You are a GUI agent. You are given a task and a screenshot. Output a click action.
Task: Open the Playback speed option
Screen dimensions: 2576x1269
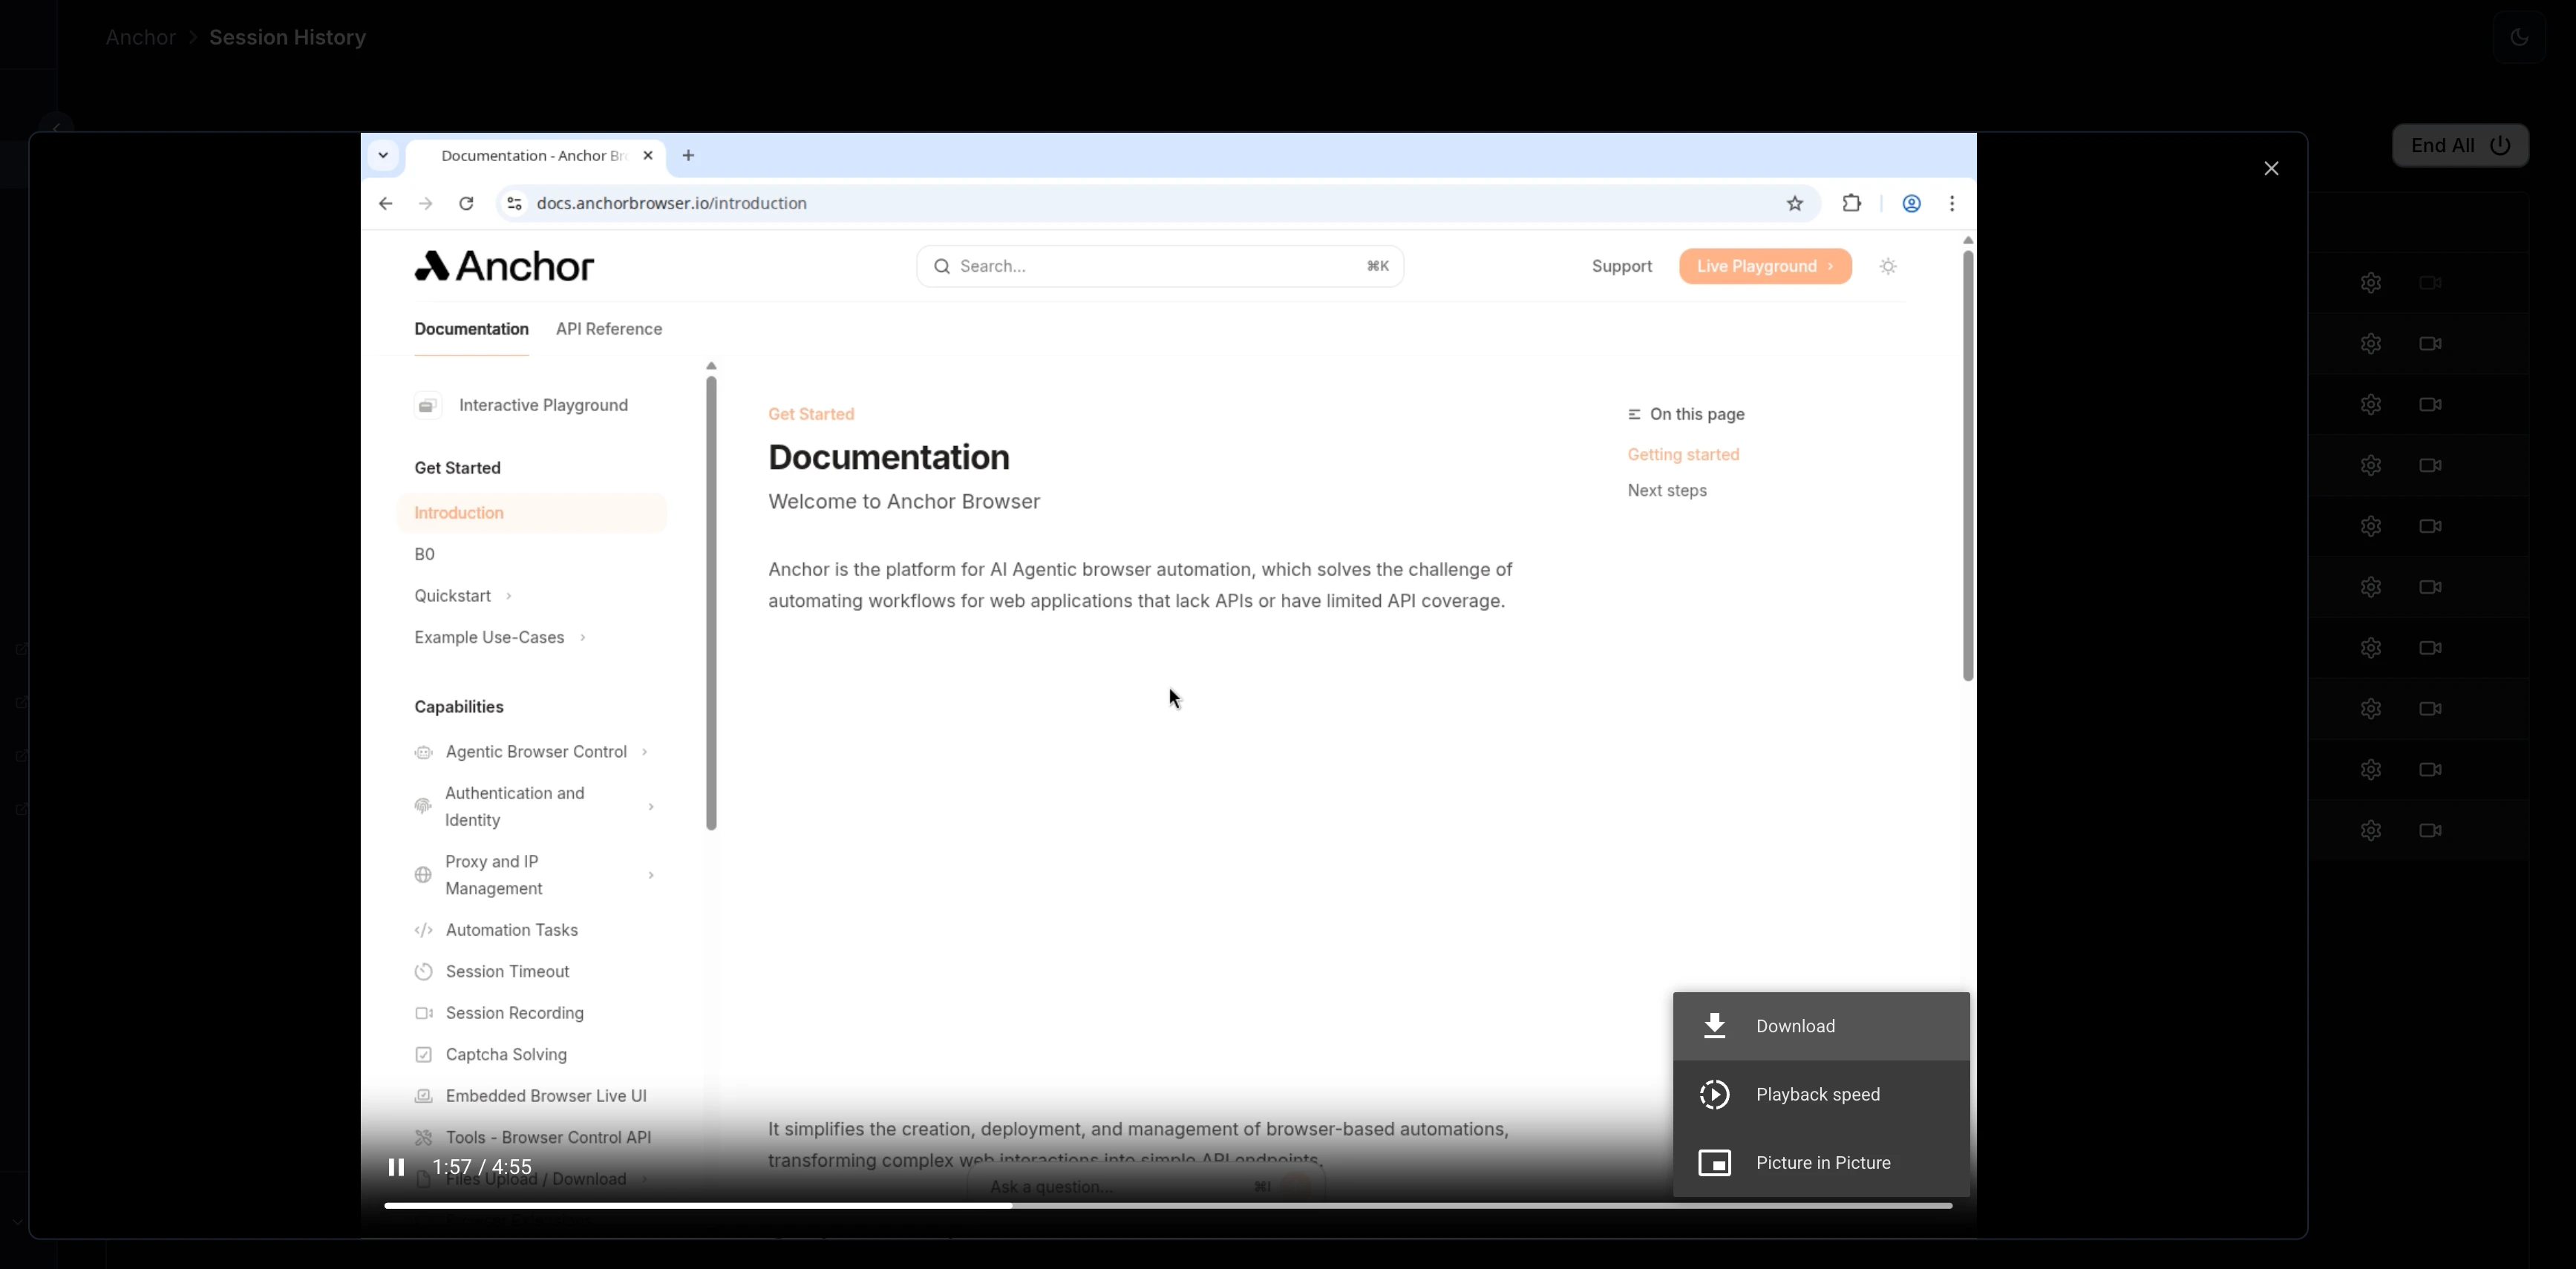tap(1817, 1094)
